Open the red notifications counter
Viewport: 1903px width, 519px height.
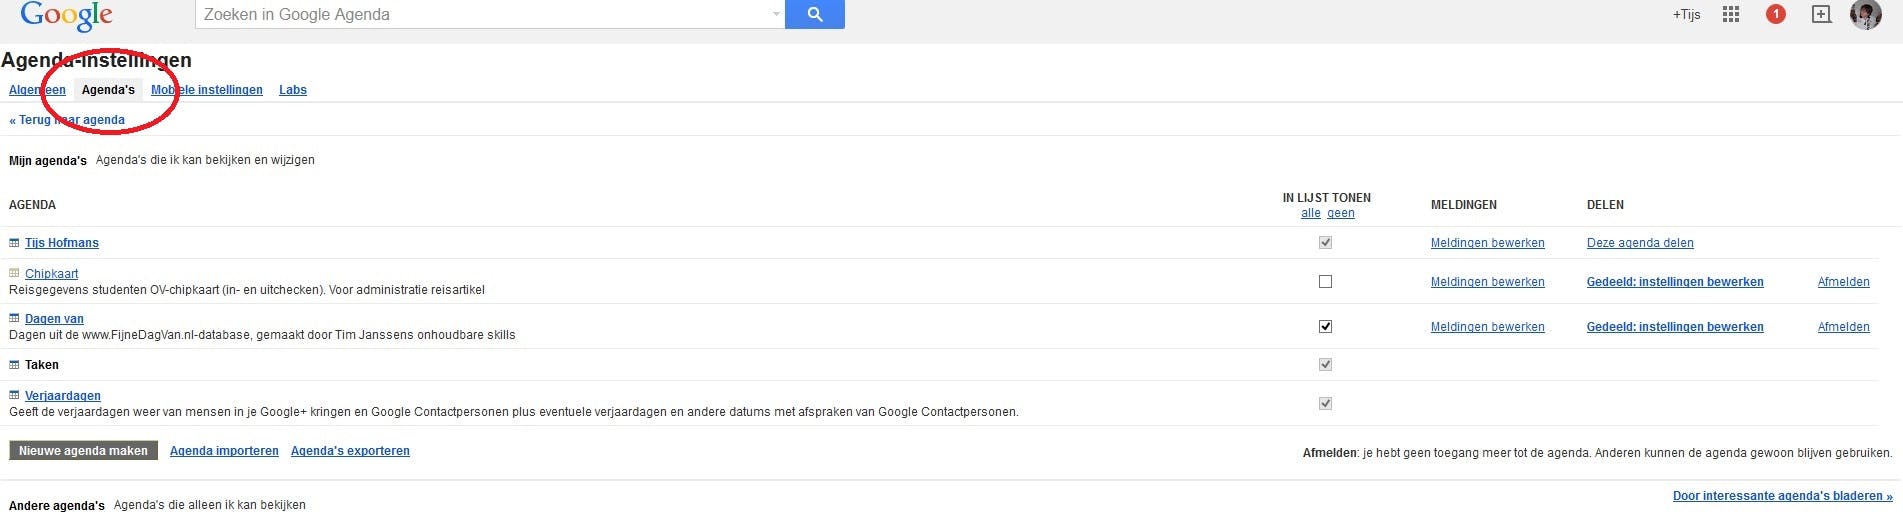coord(1776,14)
